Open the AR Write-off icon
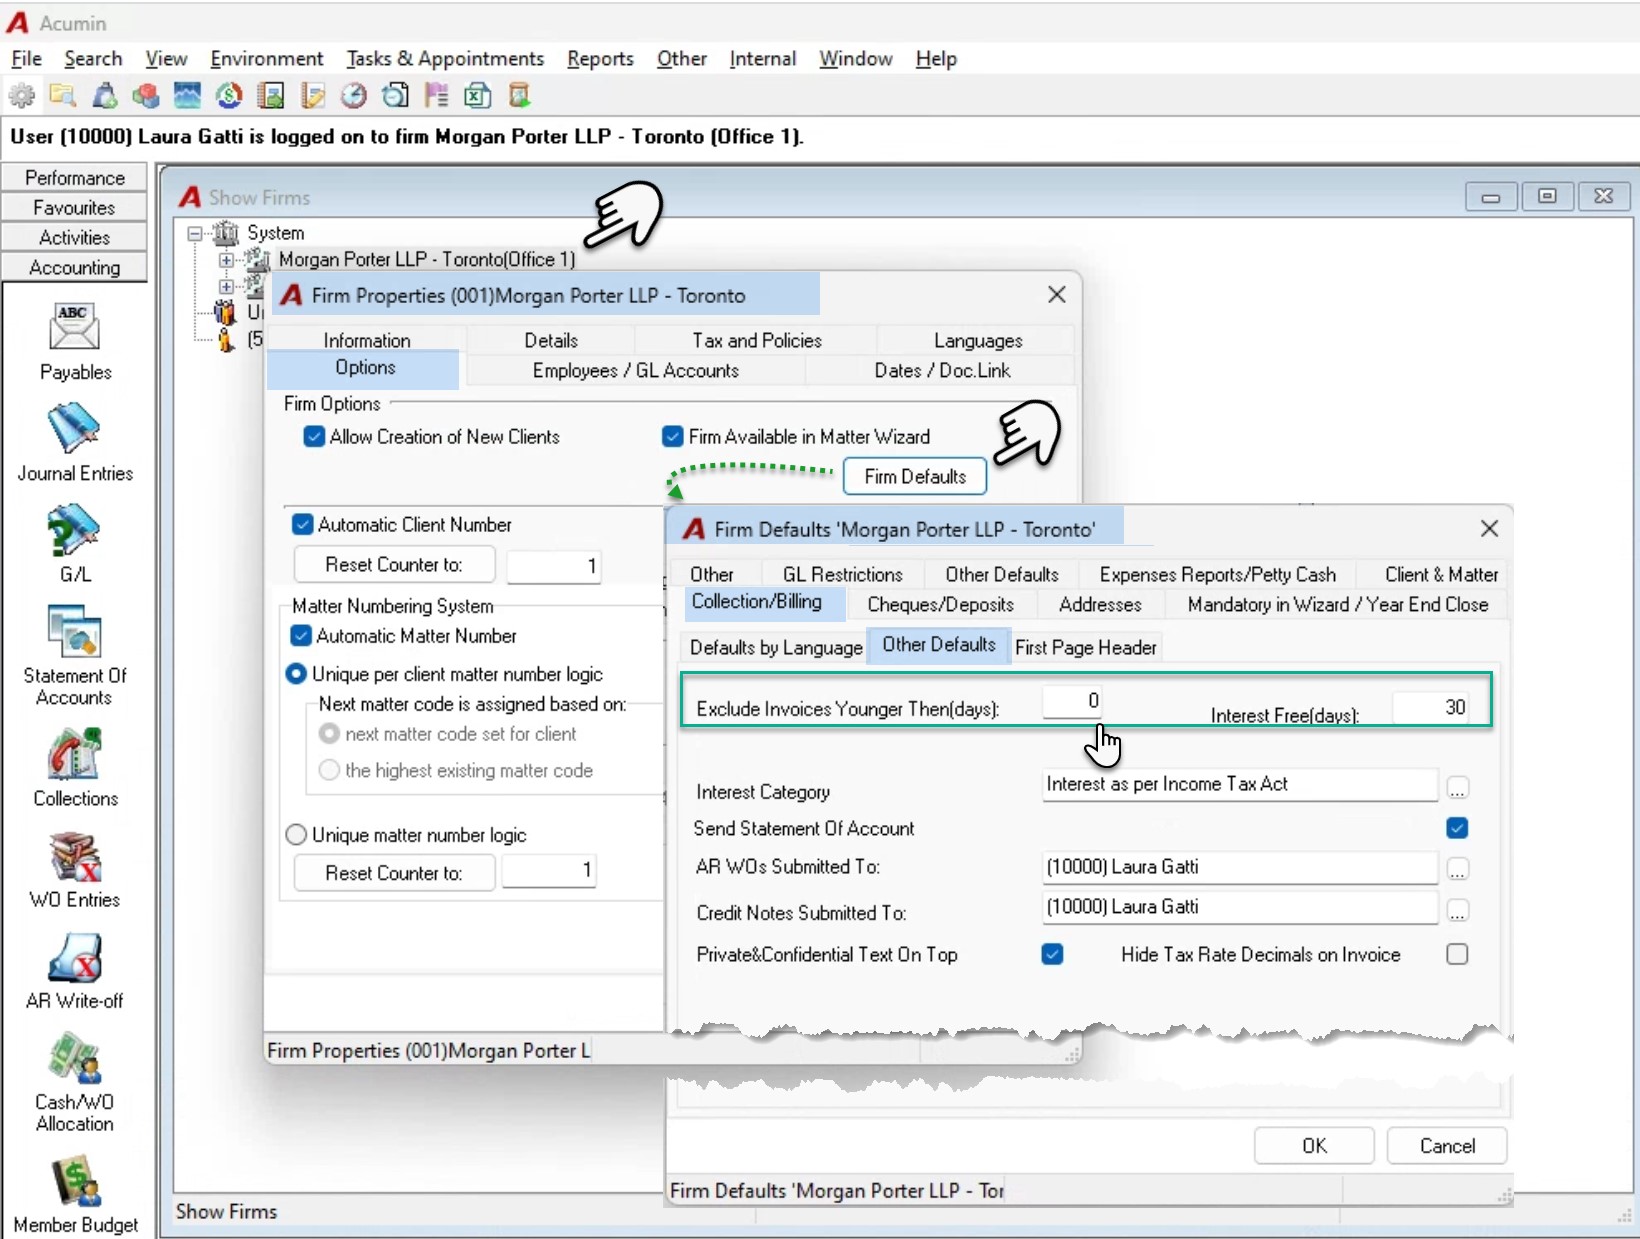Screen dimensions: 1640x1239 (74, 957)
